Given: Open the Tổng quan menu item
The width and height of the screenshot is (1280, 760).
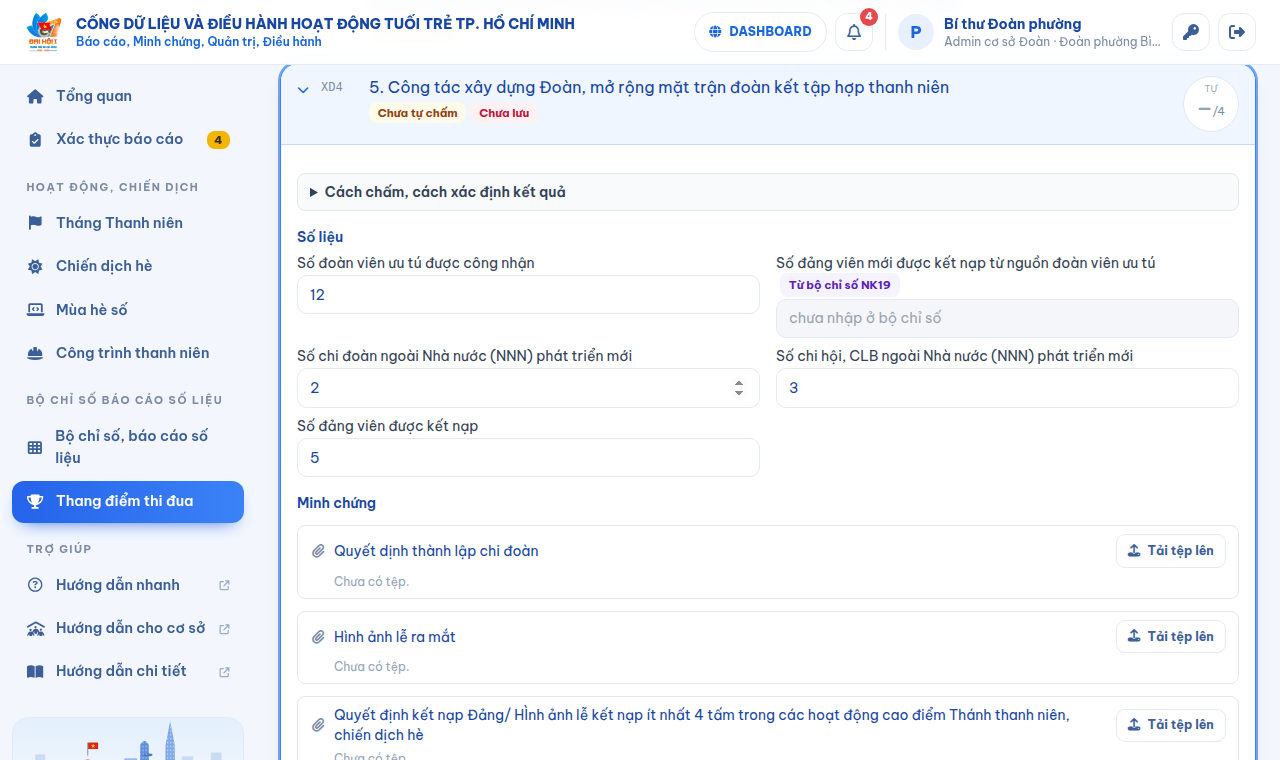Looking at the screenshot, I should click(128, 96).
